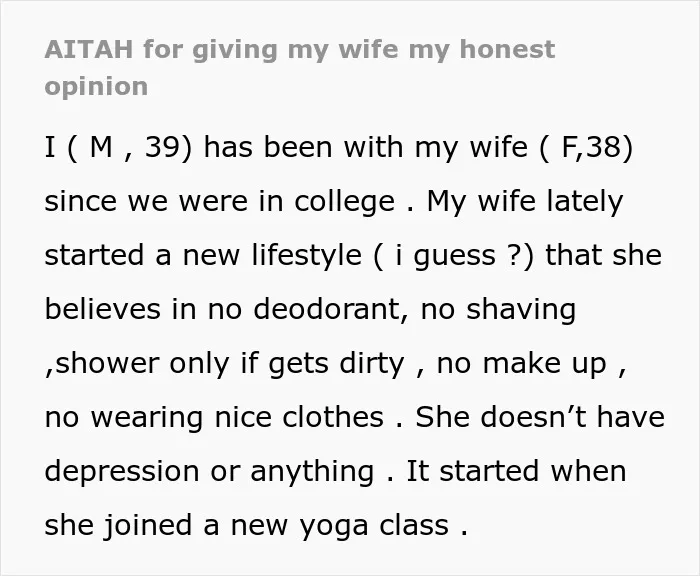Click the word "college" in the post body
700x576 pixels.
tap(344, 203)
